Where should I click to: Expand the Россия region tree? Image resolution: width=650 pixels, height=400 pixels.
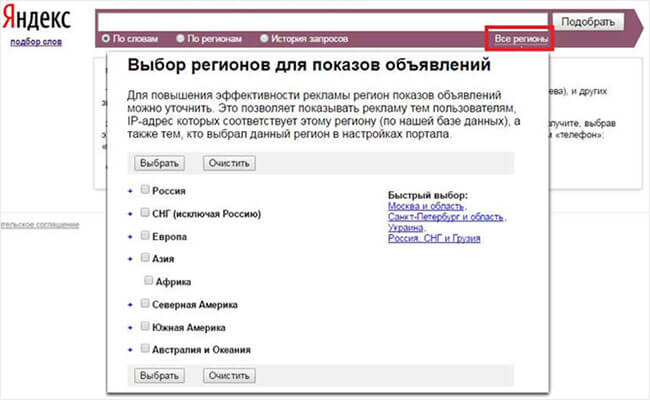click(x=131, y=190)
